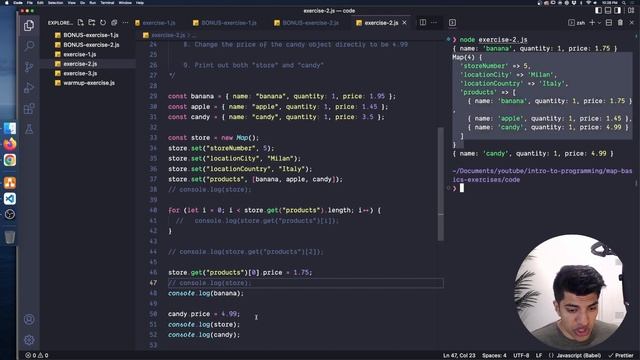
Task: Open warmup-exercise.js in Explorer
Action: coord(88,83)
